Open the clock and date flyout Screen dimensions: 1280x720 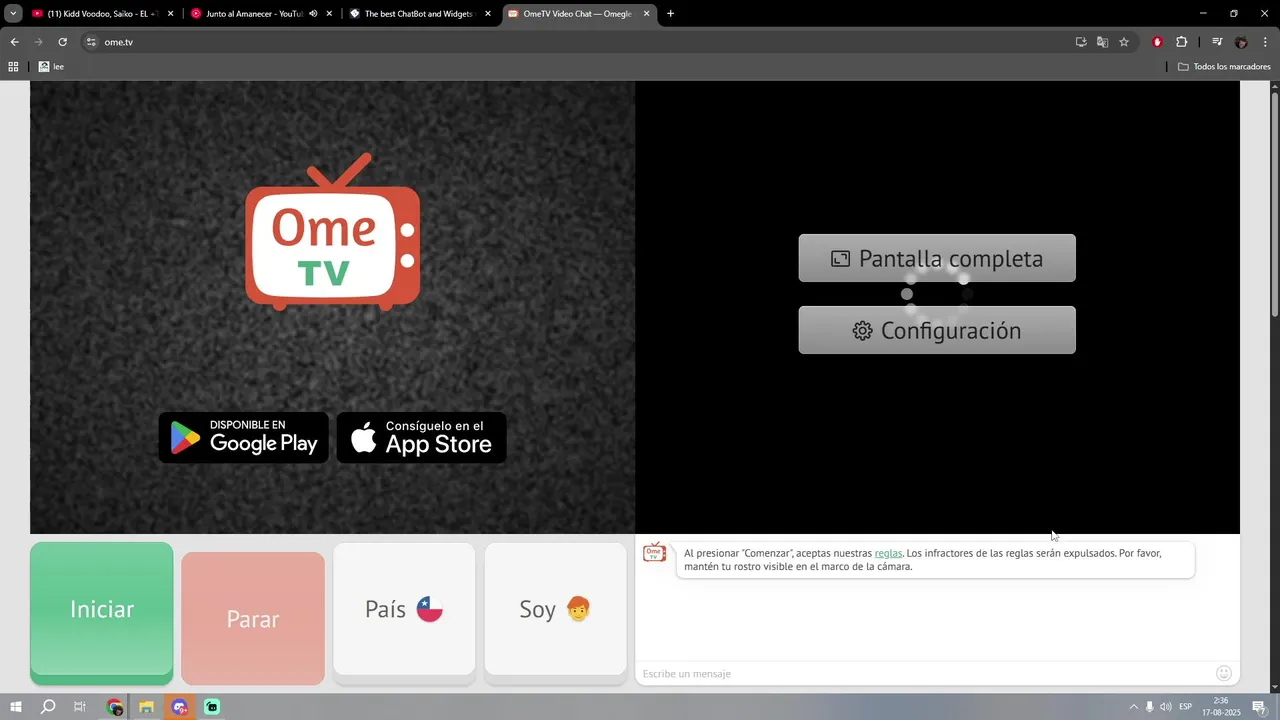click(x=1221, y=707)
